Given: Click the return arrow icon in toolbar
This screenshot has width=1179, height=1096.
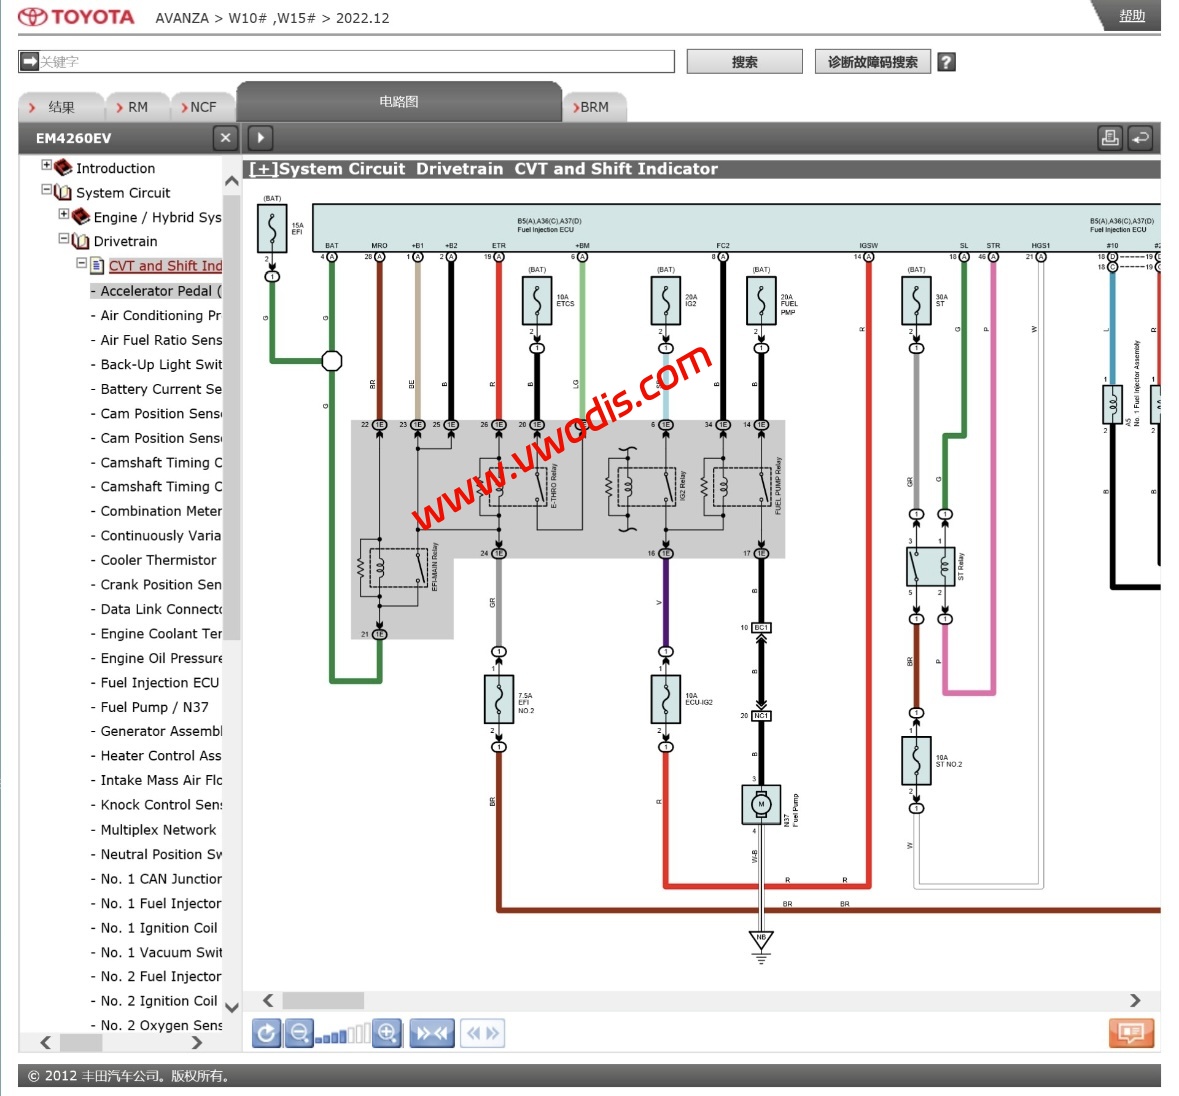Looking at the screenshot, I should tap(1140, 138).
